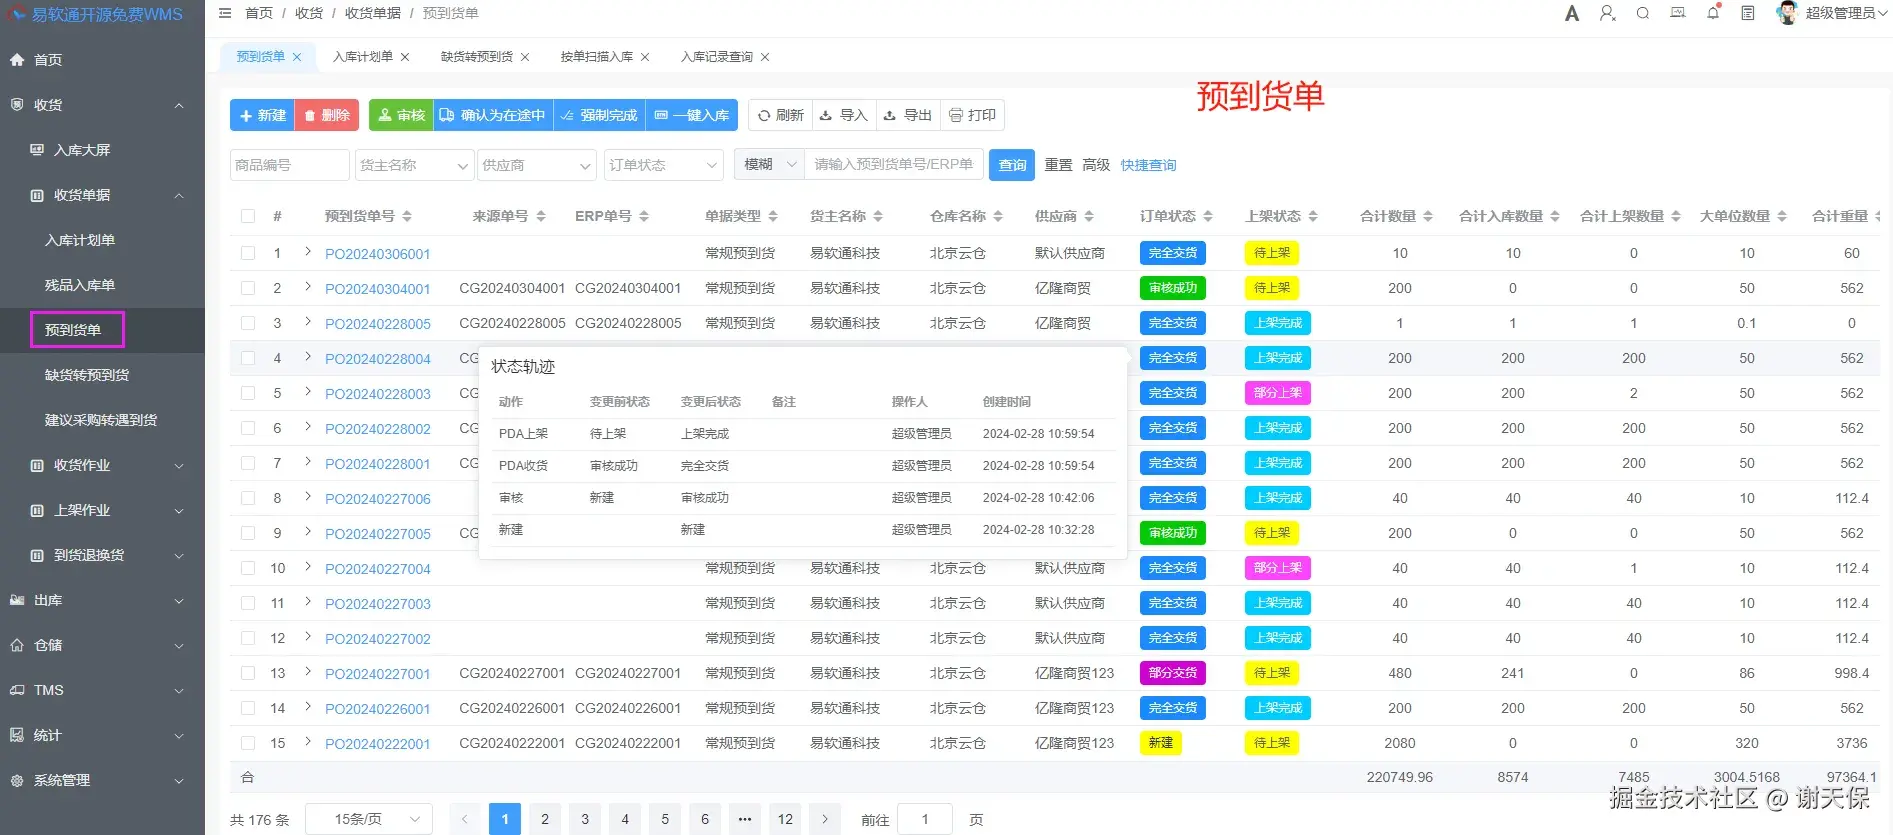Expand the 出库 sidebar menu
Image resolution: width=1893 pixels, height=835 pixels.
[x=102, y=600]
